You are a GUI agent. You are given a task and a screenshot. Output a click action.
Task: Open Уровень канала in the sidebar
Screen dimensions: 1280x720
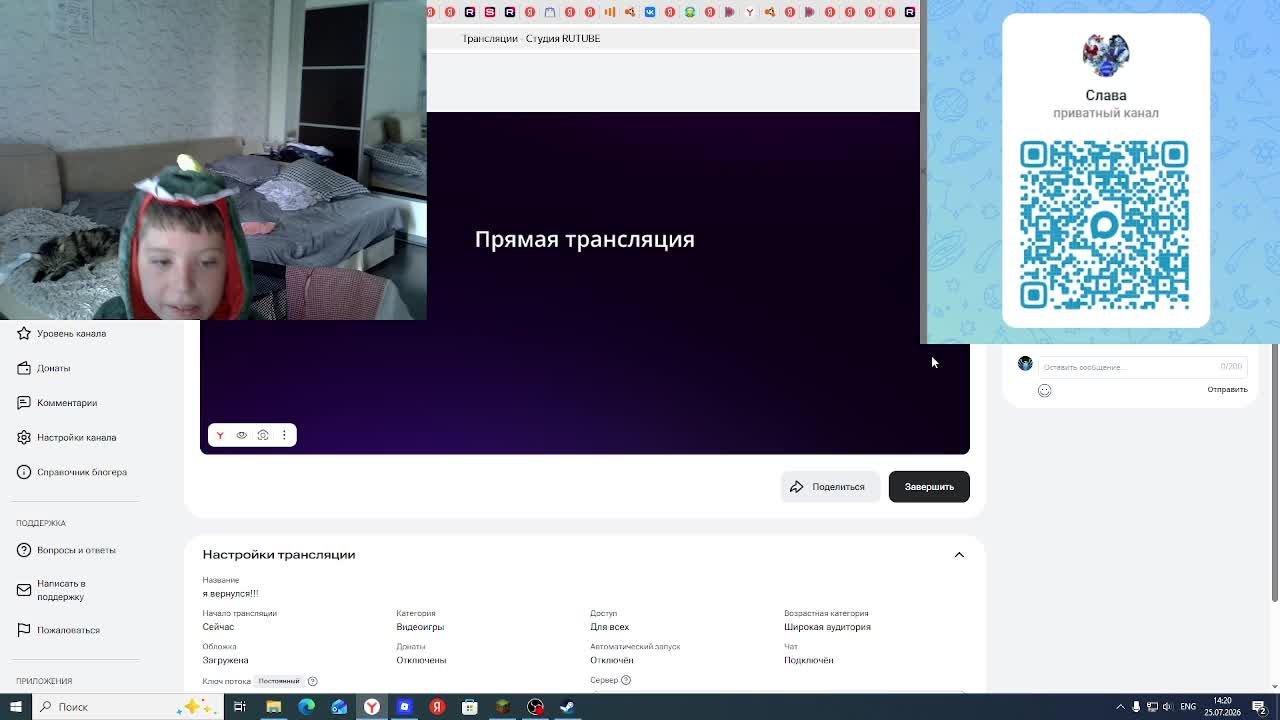(61, 333)
